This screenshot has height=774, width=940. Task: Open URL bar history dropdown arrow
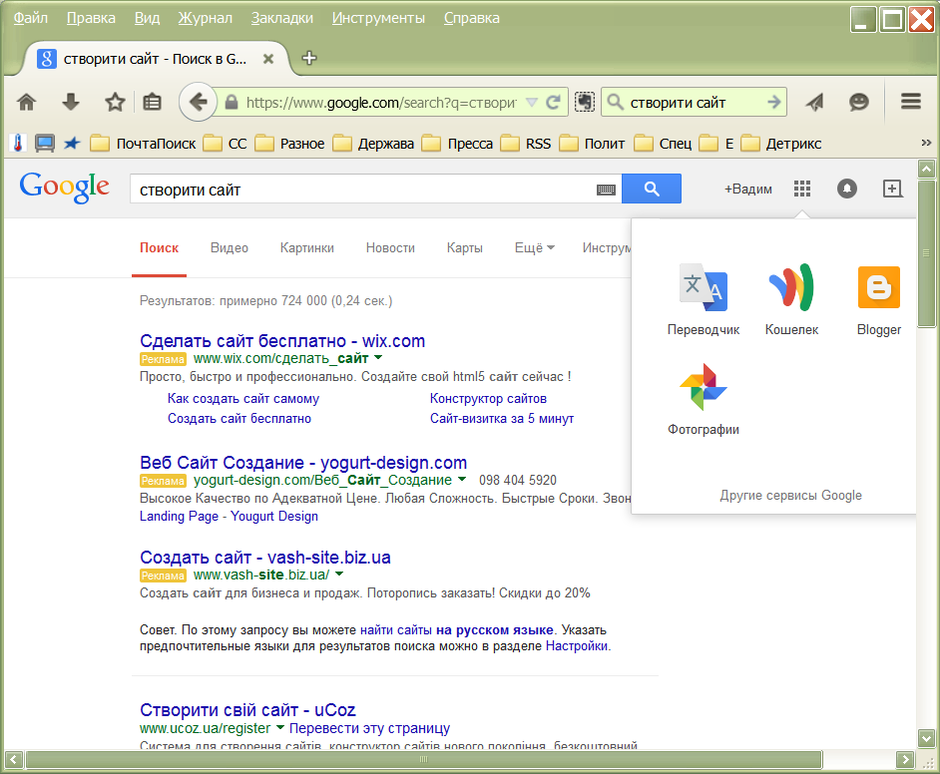[x=531, y=103]
